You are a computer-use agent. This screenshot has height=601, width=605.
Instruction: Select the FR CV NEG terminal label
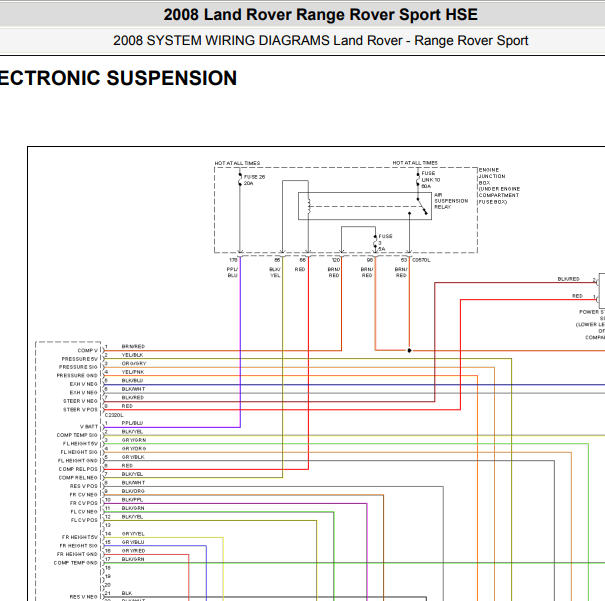coord(84,495)
